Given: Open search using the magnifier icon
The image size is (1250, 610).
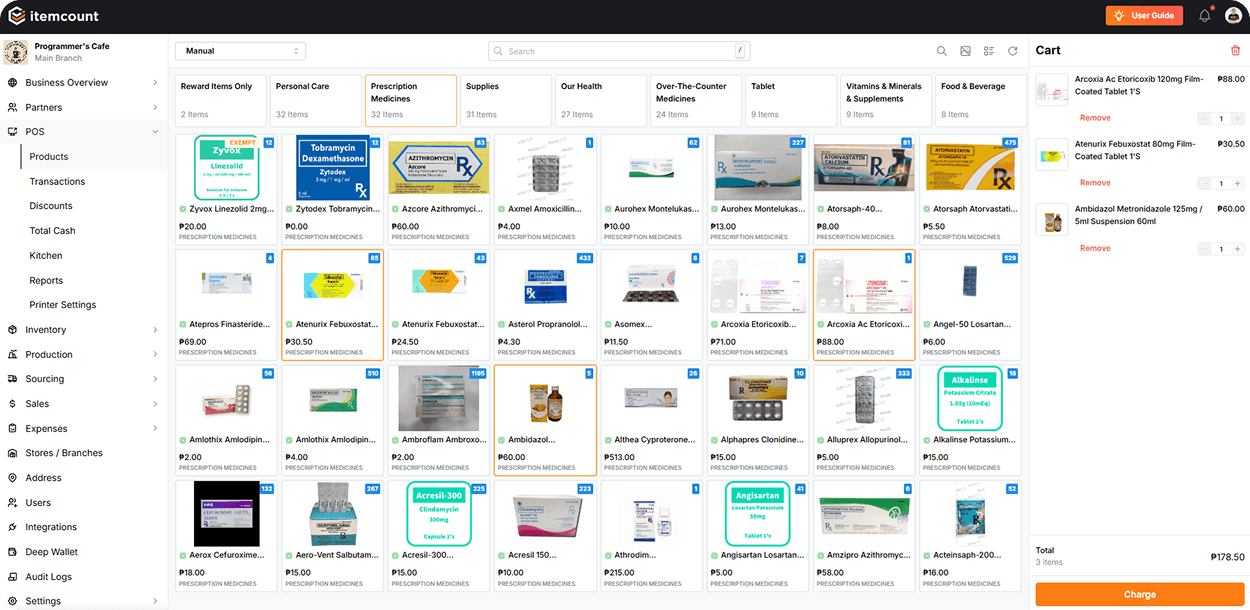Looking at the screenshot, I should (941, 50).
